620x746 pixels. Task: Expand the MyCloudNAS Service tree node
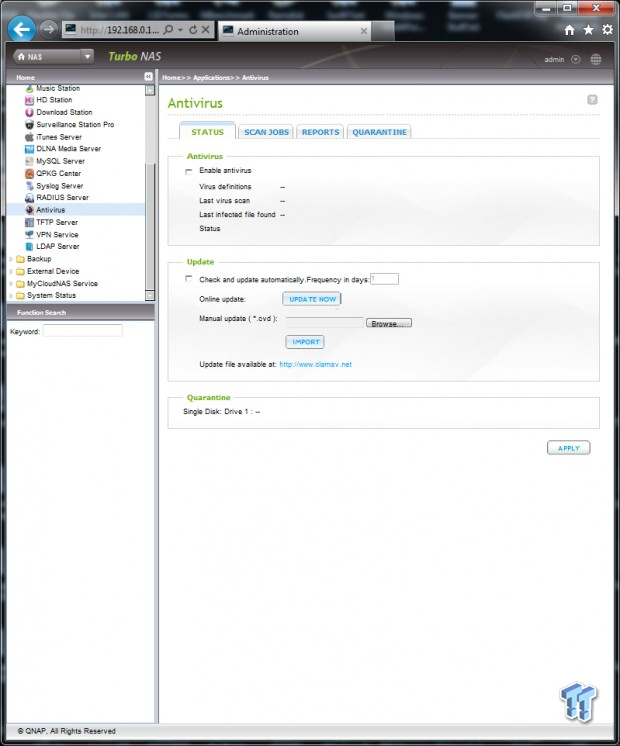pos(11,284)
